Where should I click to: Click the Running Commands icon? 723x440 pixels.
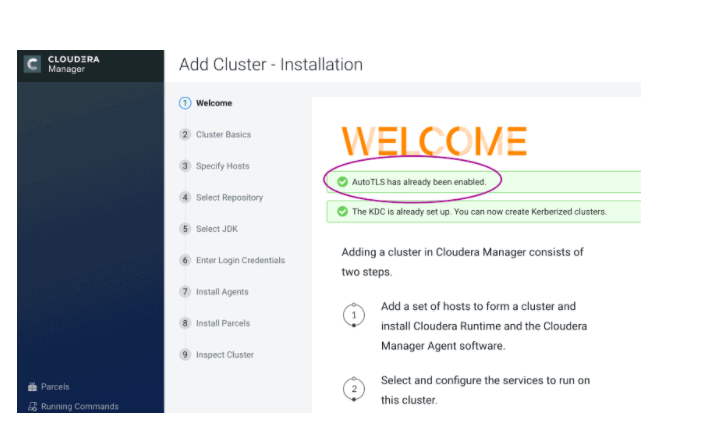[32, 406]
